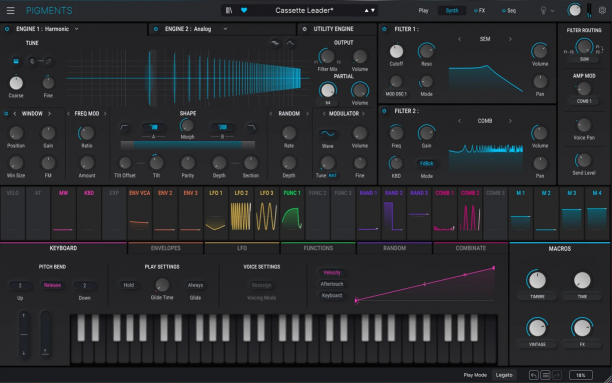Open the settings gear icon
Viewport: 612px width, 383px height.
point(603,11)
